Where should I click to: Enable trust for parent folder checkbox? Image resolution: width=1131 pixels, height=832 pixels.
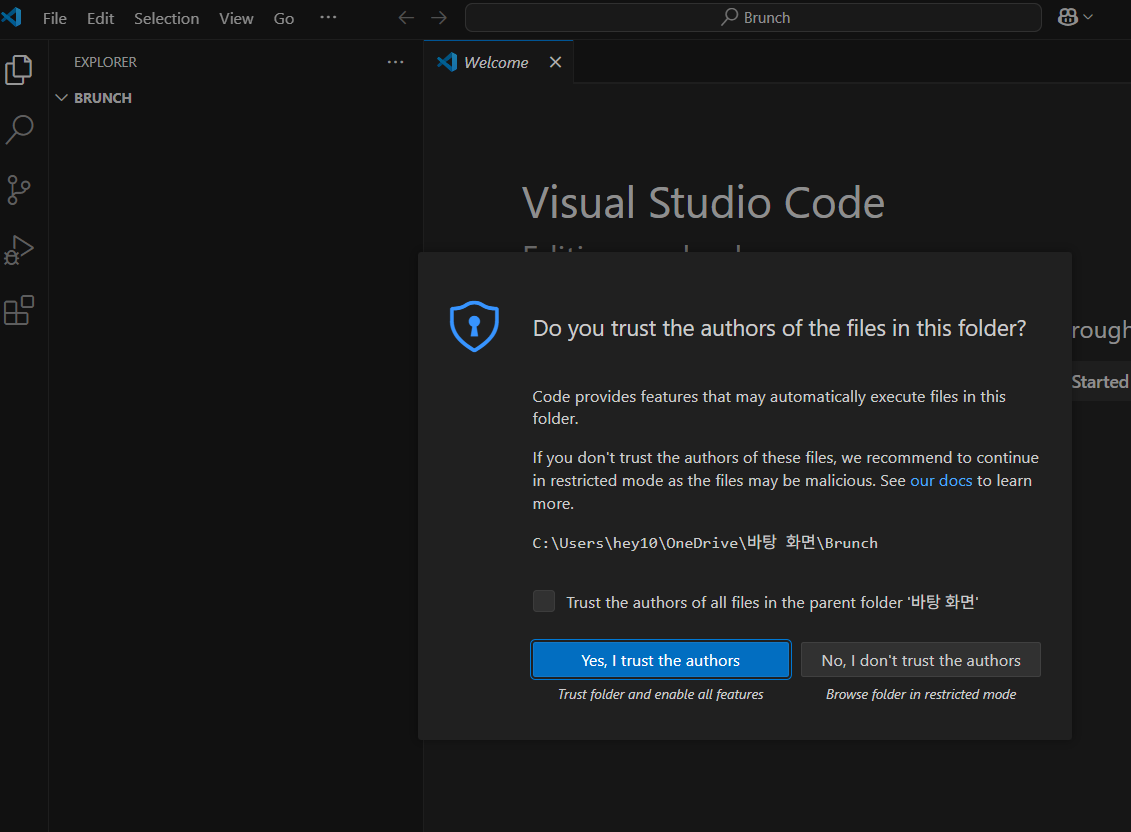544,601
